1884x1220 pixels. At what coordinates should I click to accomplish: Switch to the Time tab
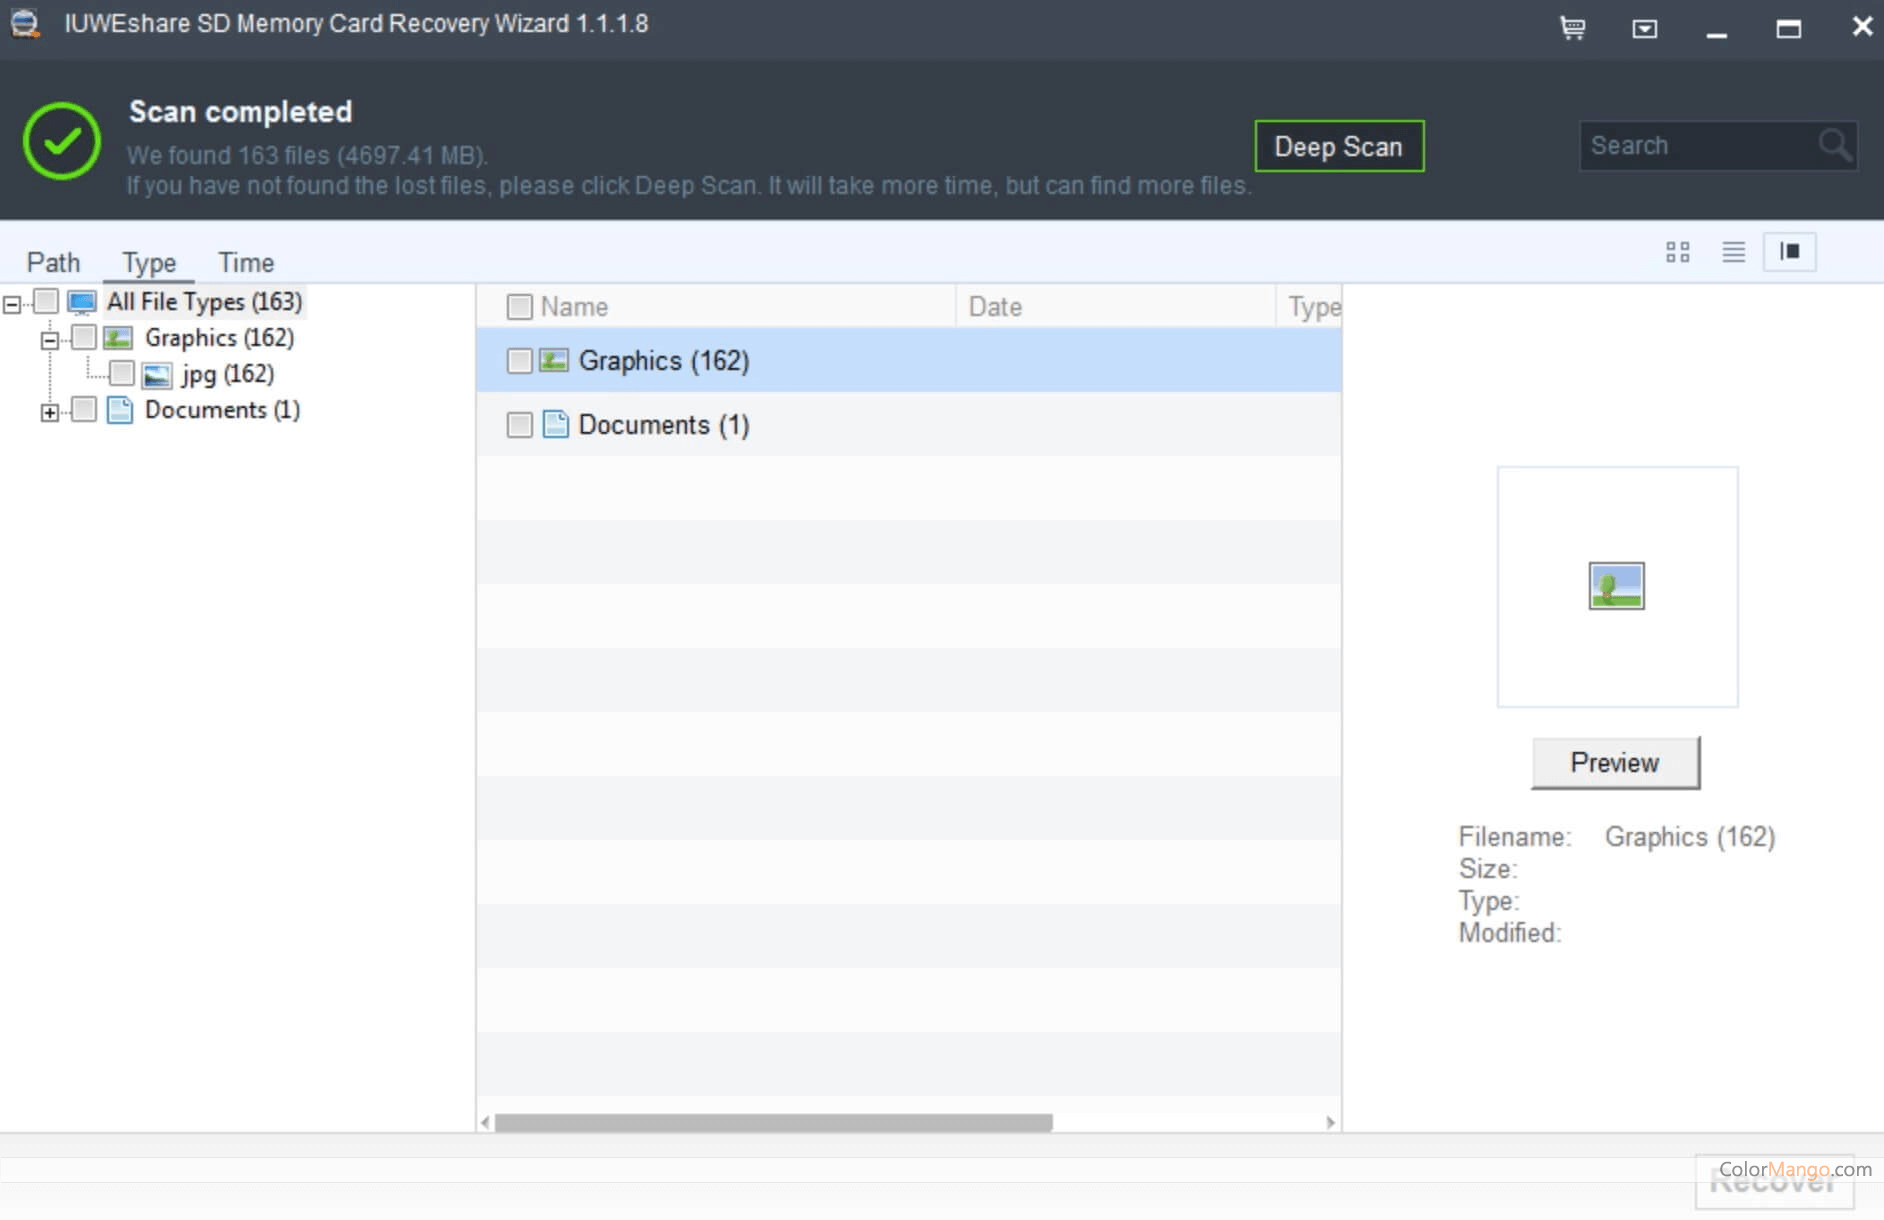coord(246,262)
